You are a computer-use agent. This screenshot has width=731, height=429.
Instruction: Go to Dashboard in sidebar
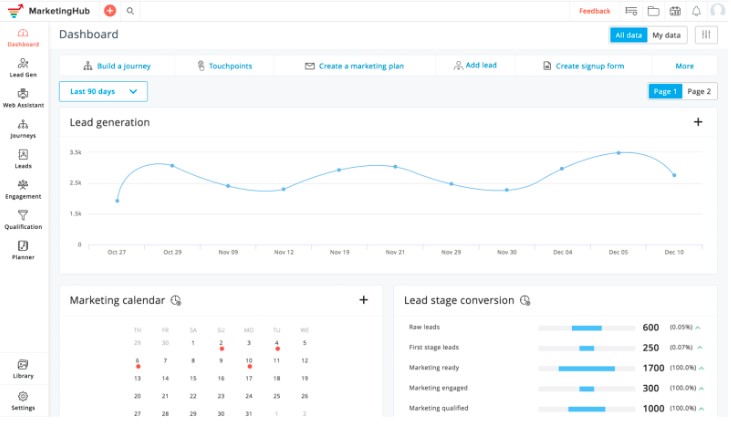(23, 38)
